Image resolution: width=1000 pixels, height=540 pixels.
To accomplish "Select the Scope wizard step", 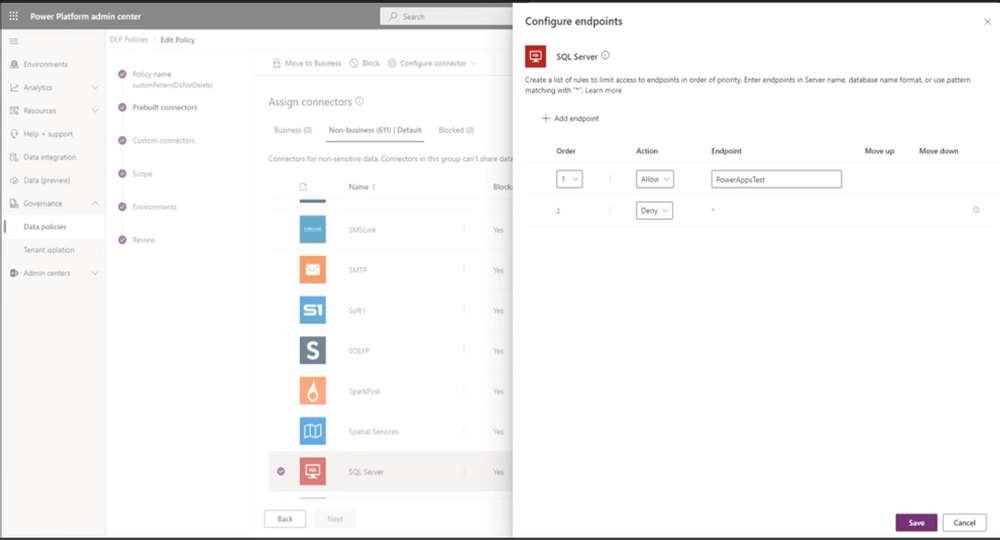I will (142, 173).
